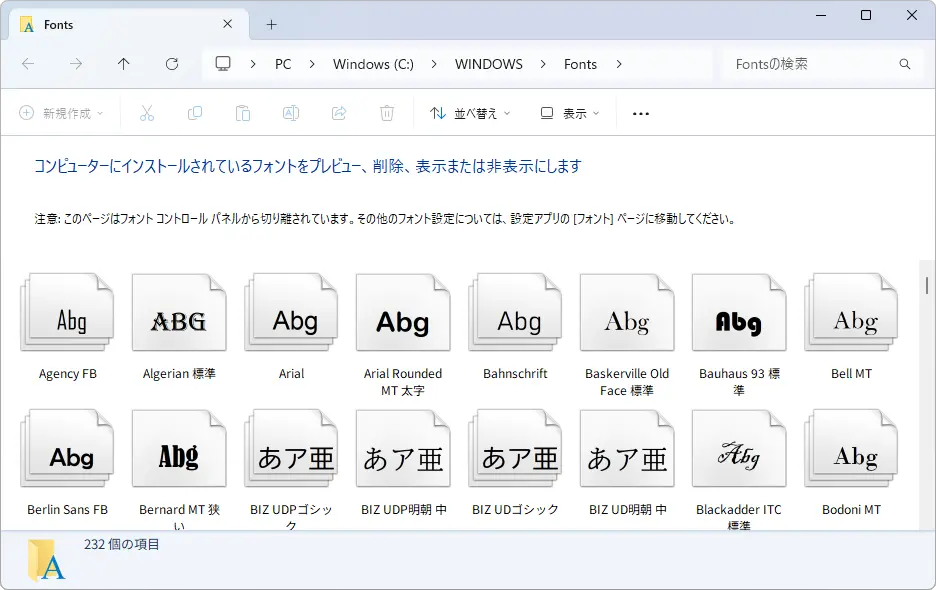Open the 表示 view options dropdown
The width and height of the screenshot is (936, 590).
[x=568, y=113]
